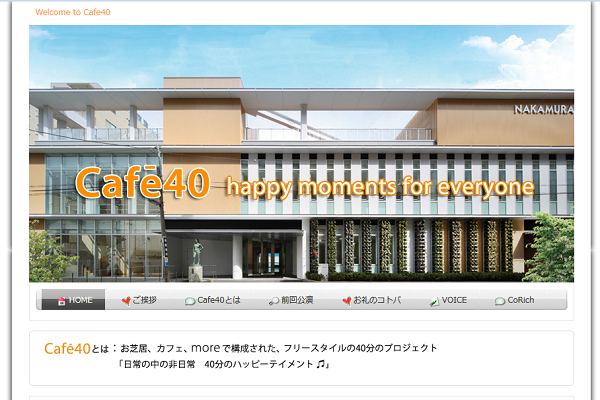
Task: Click the pencil icon beside VOICE
Action: coord(434,300)
